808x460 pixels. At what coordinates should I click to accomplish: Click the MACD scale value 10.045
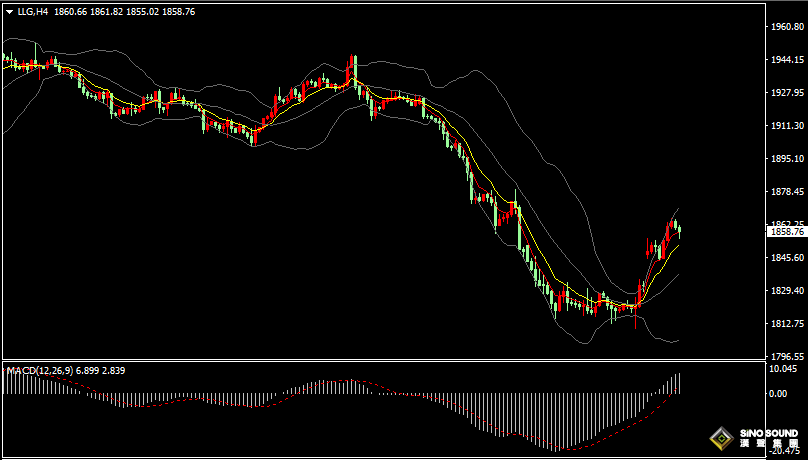pyautogui.click(x=784, y=369)
